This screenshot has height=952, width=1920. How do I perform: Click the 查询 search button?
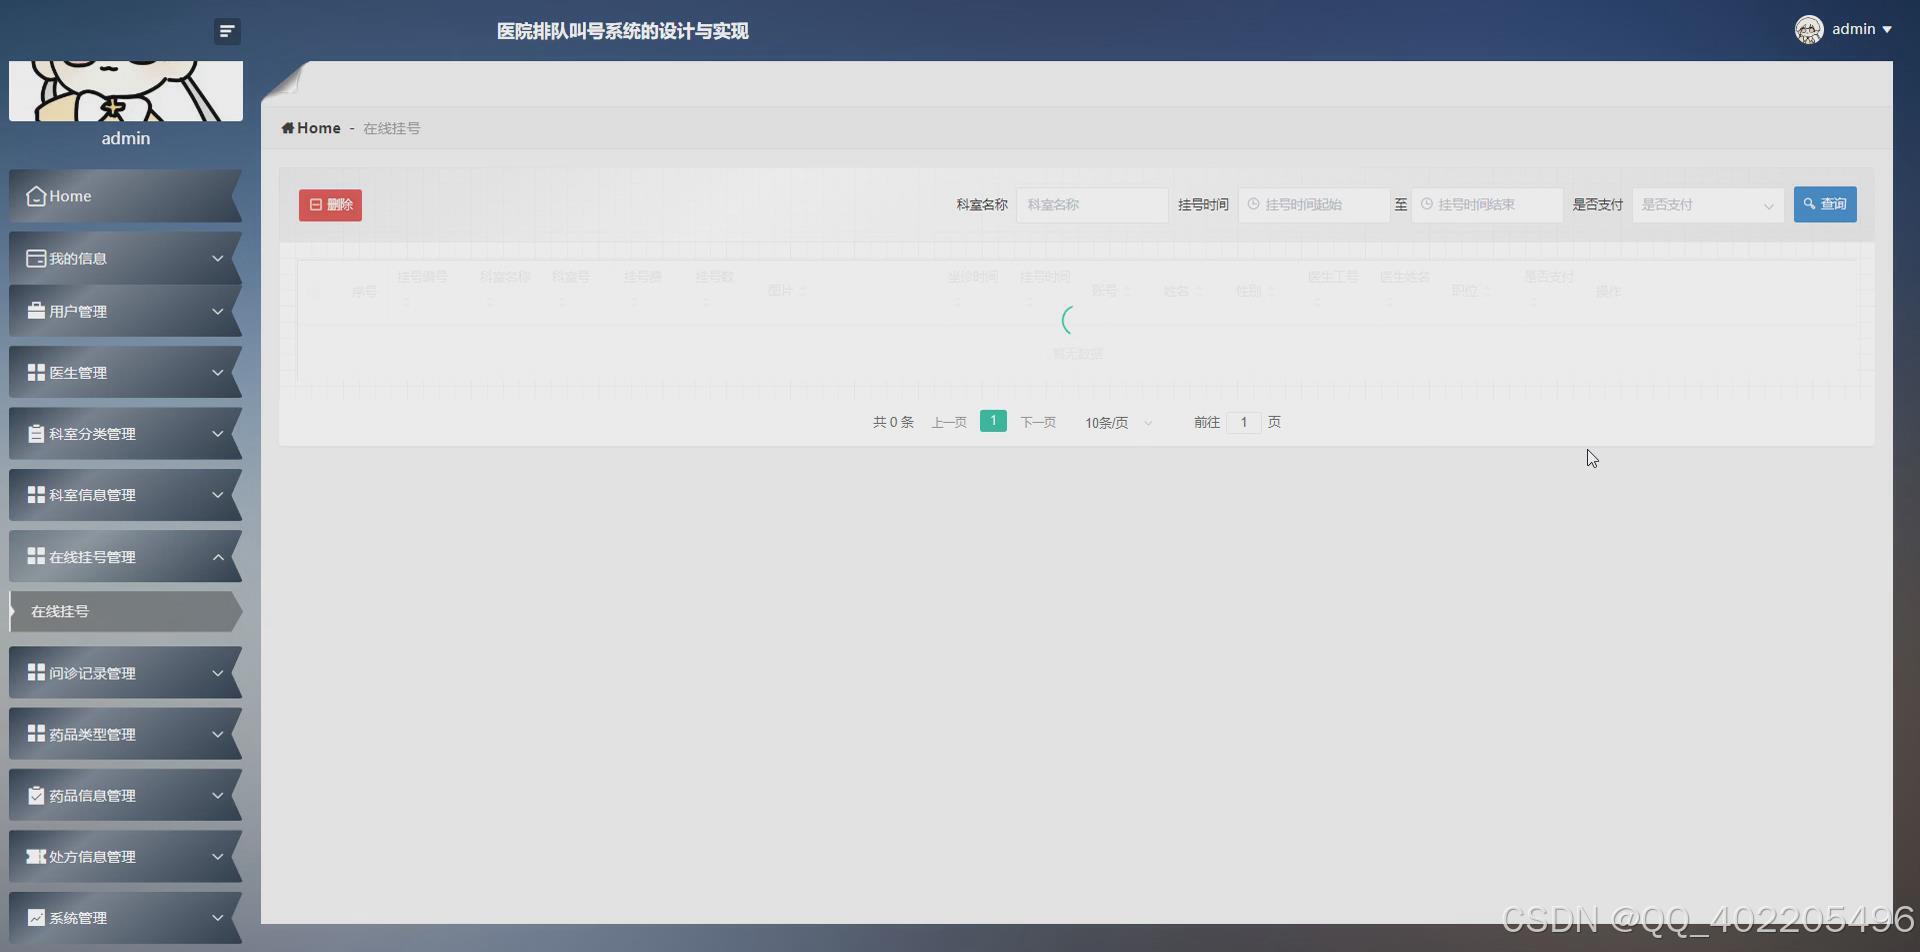1825,204
